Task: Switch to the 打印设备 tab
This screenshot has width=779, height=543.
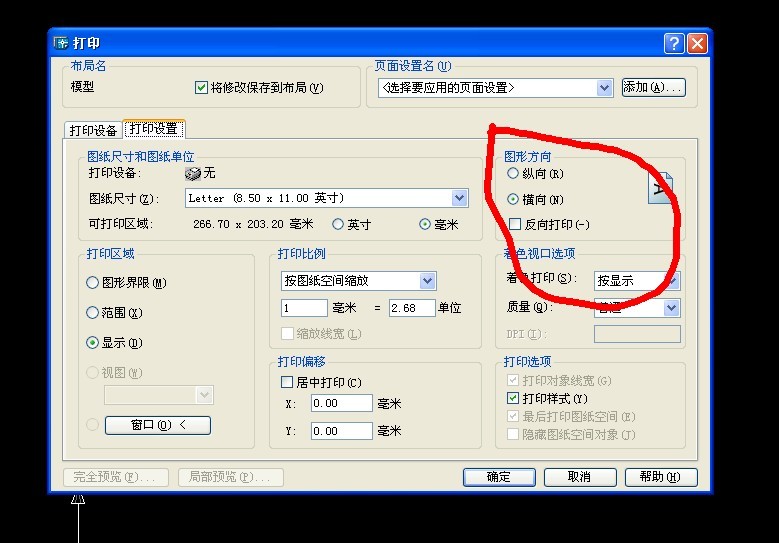Action: (93, 130)
